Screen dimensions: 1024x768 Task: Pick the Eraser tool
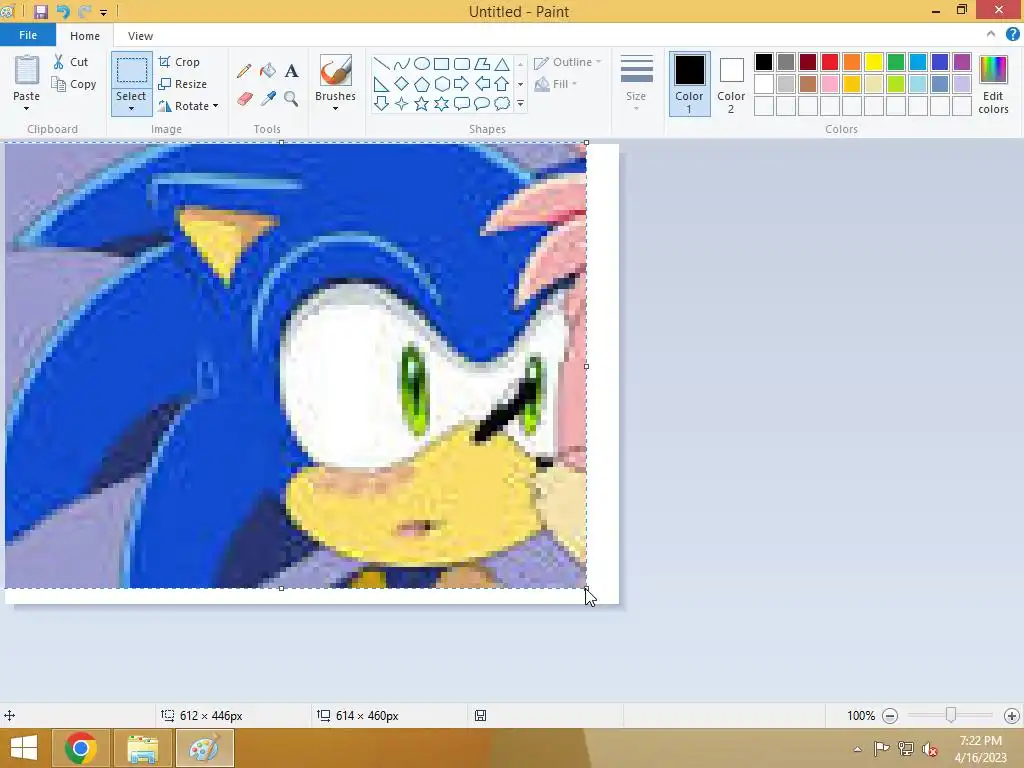(x=244, y=99)
